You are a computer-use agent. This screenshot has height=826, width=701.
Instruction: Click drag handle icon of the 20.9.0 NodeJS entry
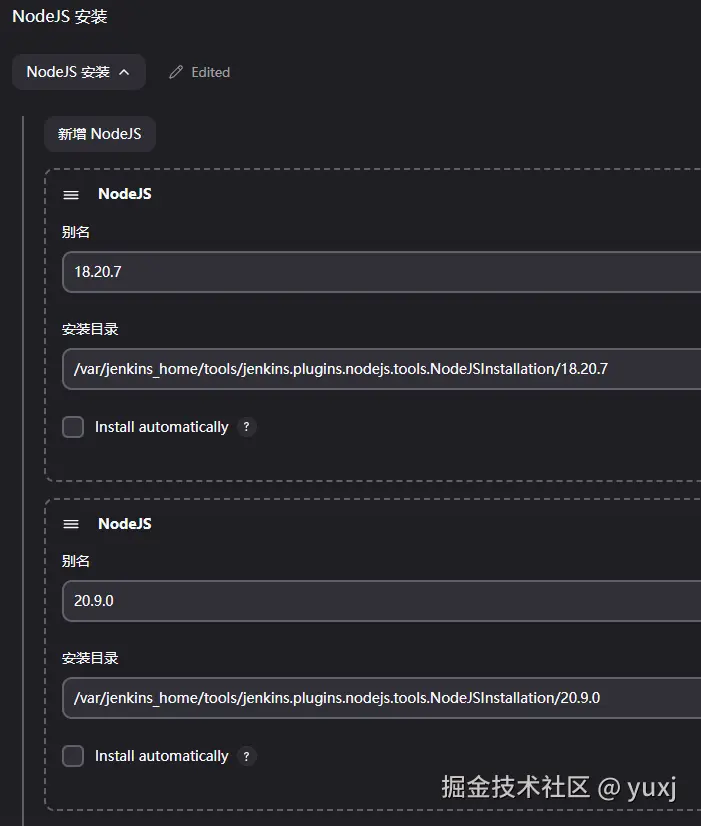pyautogui.click(x=71, y=524)
